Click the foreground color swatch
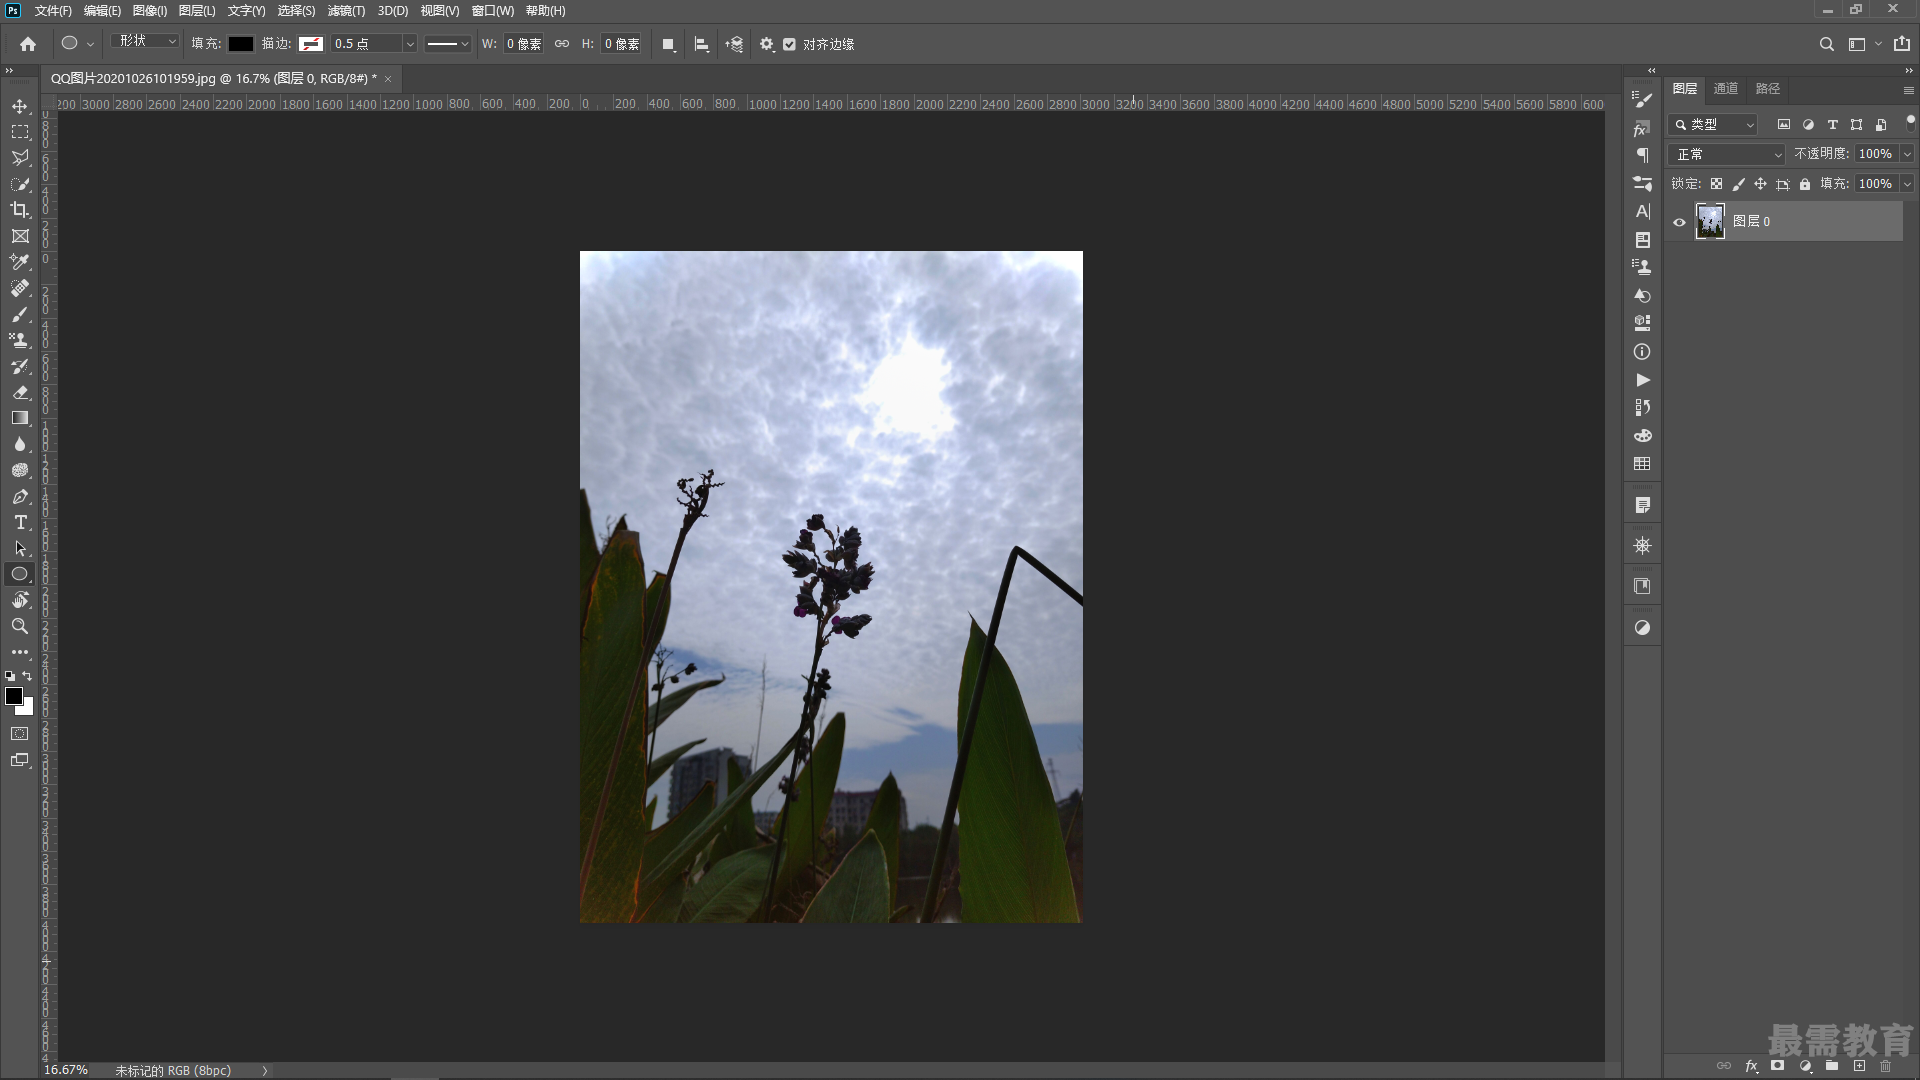Viewport: 1920px width, 1080px height. click(x=14, y=696)
